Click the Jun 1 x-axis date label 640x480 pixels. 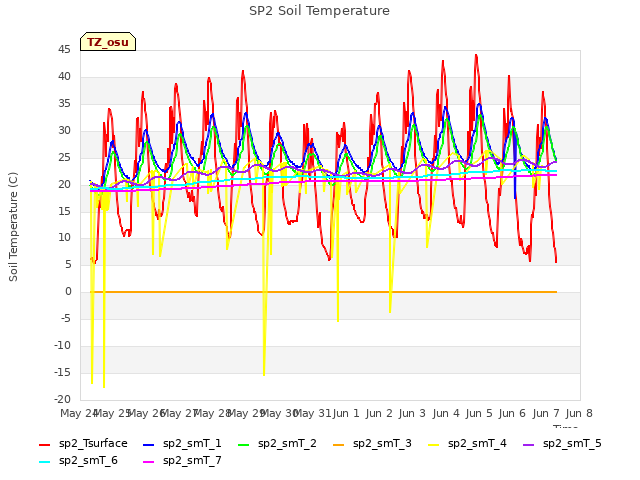[346, 413]
